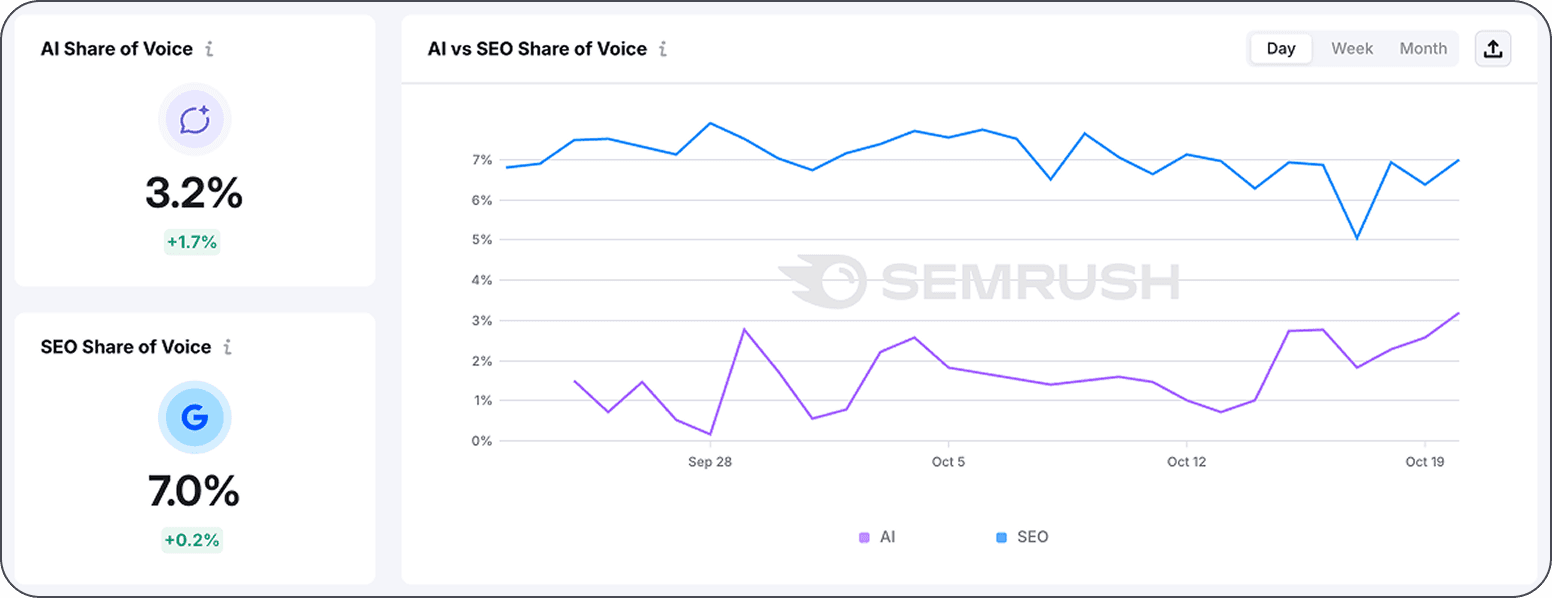Image resolution: width=1552 pixels, height=598 pixels.
Task: Click the 7.0% SEO share value
Action: click(194, 491)
